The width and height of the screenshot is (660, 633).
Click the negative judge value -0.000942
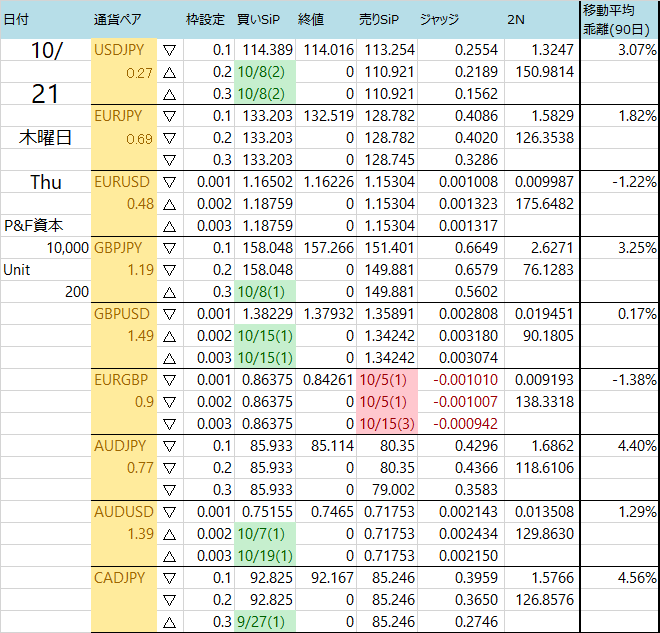pos(466,424)
